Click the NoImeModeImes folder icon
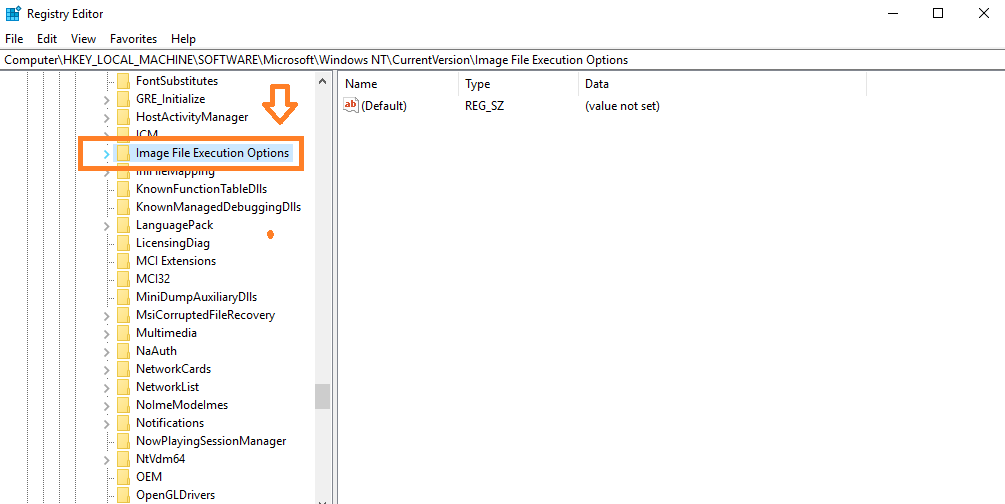The height and width of the screenshot is (504, 1005). [123, 405]
